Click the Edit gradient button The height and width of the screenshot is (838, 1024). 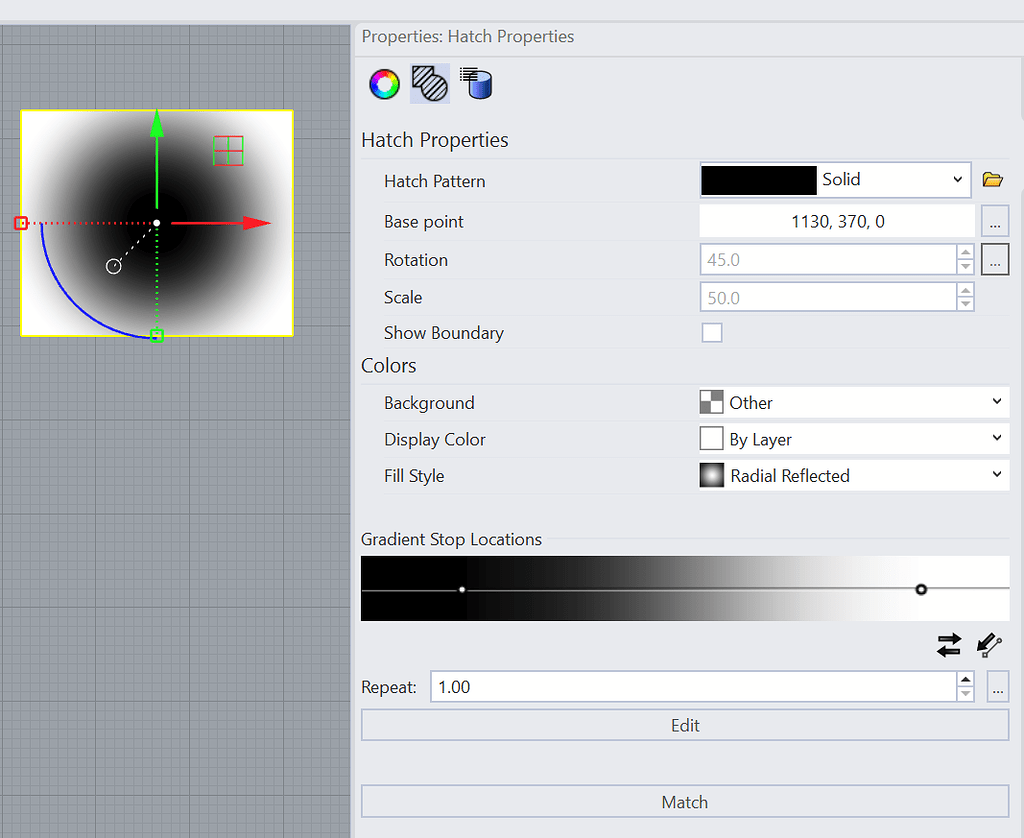click(x=684, y=725)
